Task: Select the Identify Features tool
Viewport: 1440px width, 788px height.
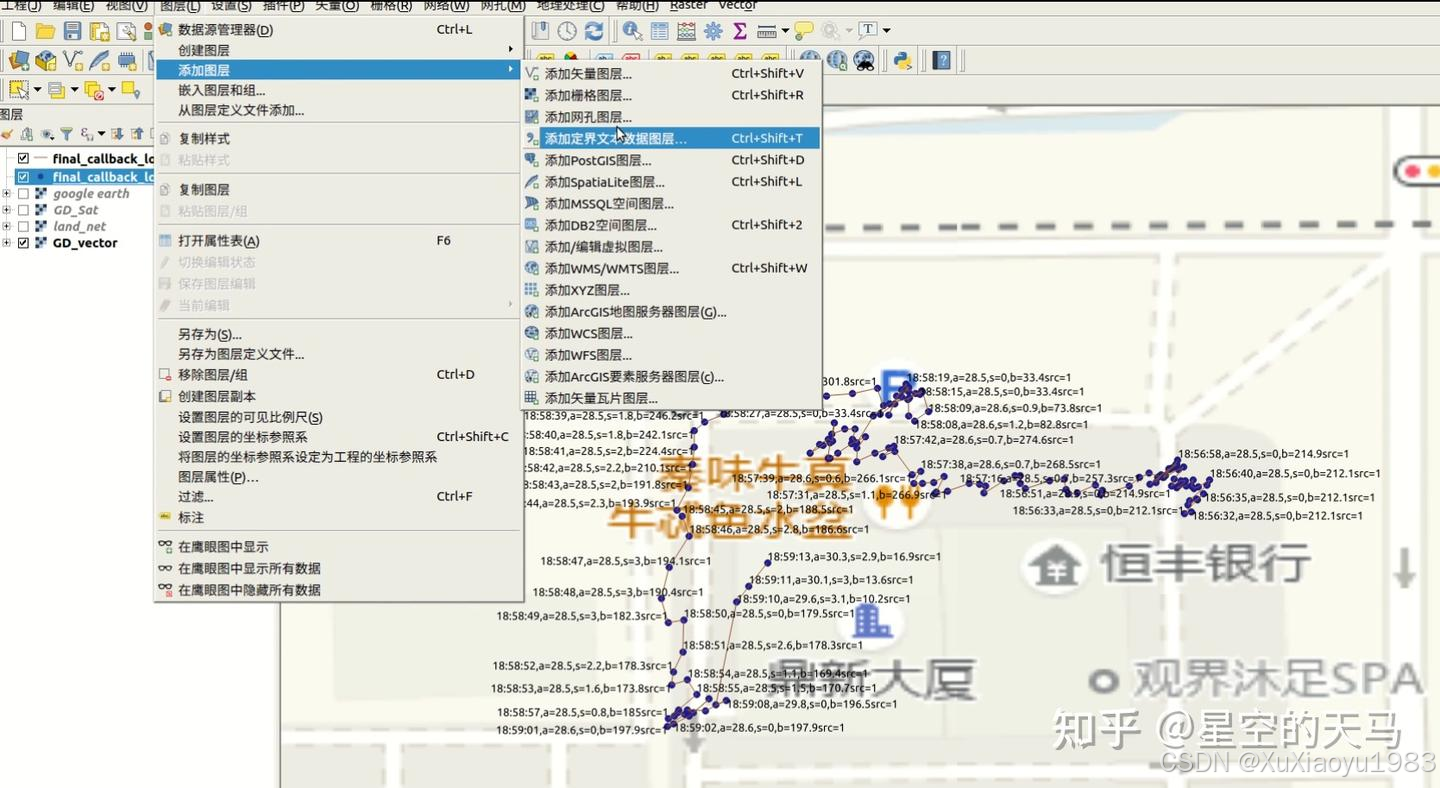Action: point(632,31)
